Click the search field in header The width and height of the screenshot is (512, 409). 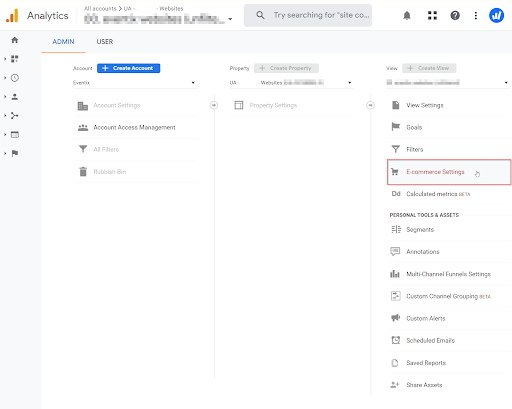coord(308,15)
